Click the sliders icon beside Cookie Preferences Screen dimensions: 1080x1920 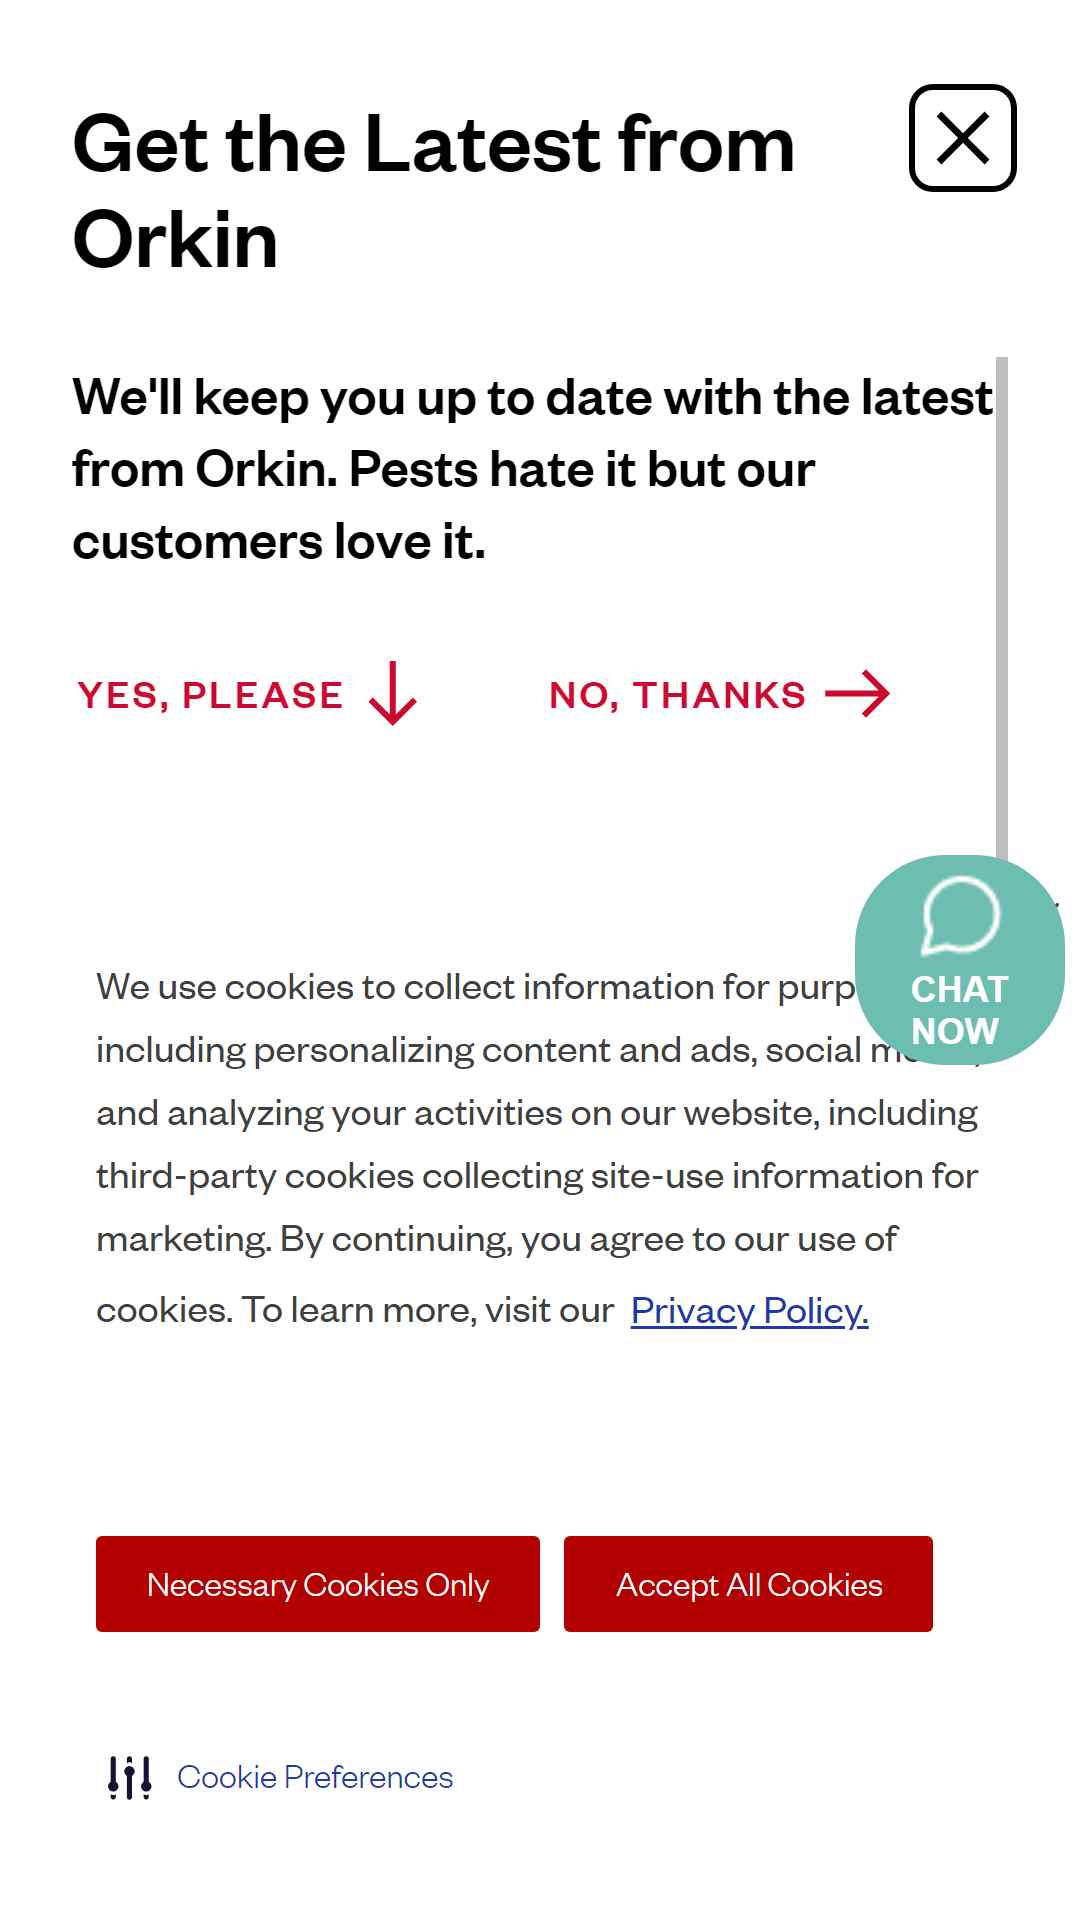point(130,1777)
